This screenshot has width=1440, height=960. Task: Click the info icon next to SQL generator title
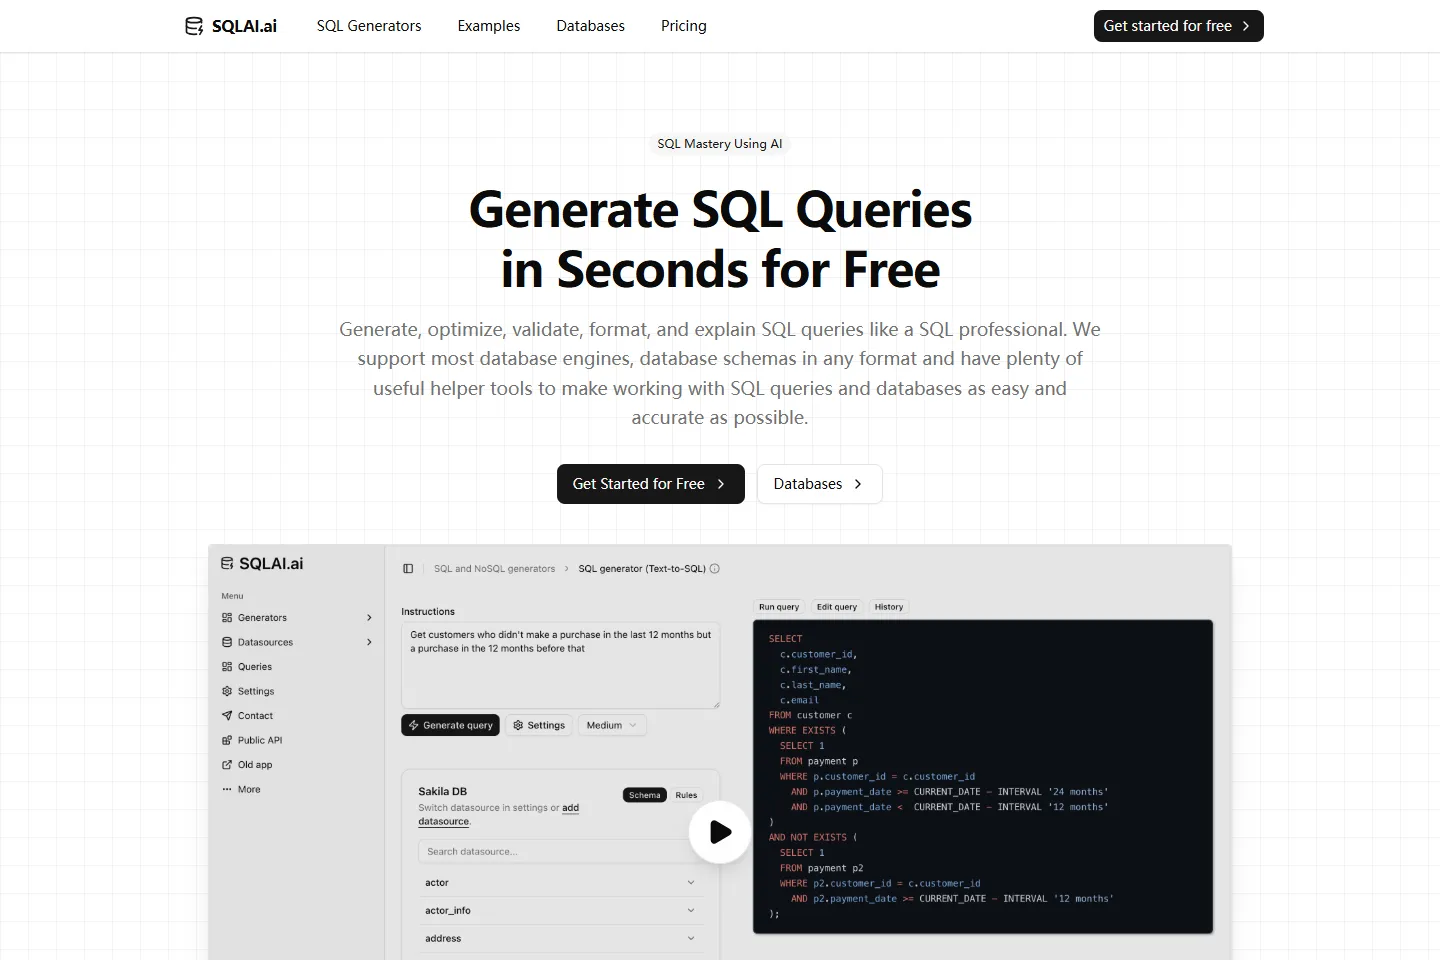coord(714,569)
